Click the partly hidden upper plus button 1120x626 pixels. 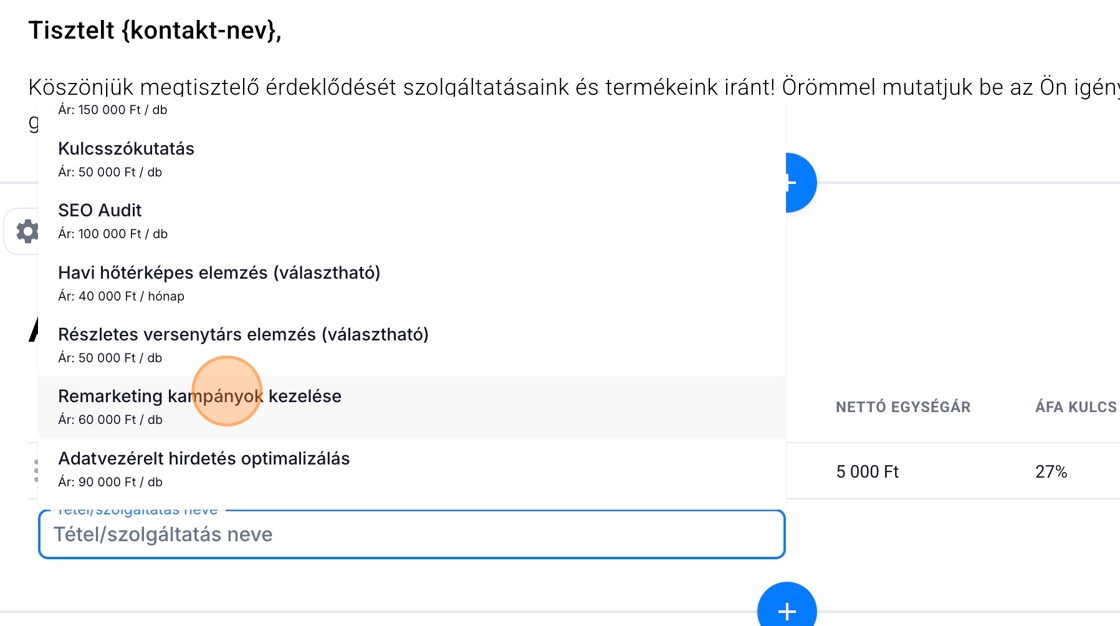tap(800, 182)
